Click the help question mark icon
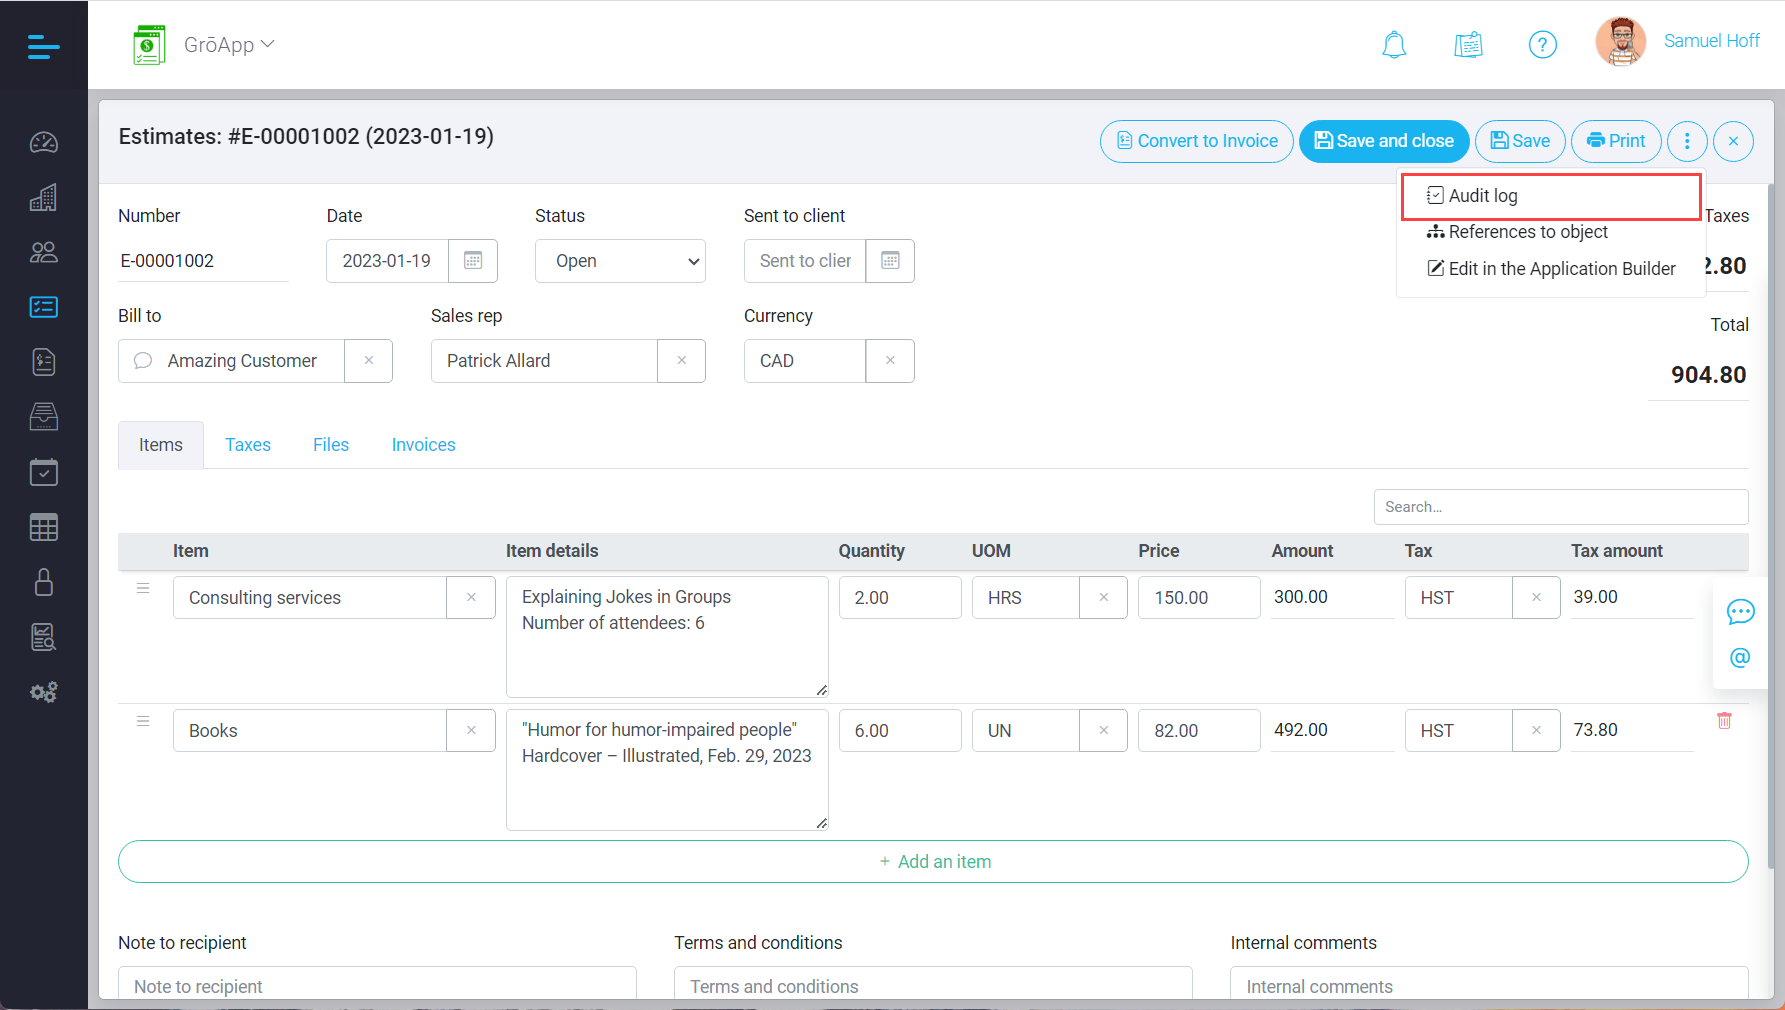The width and height of the screenshot is (1785, 1010). (1542, 45)
